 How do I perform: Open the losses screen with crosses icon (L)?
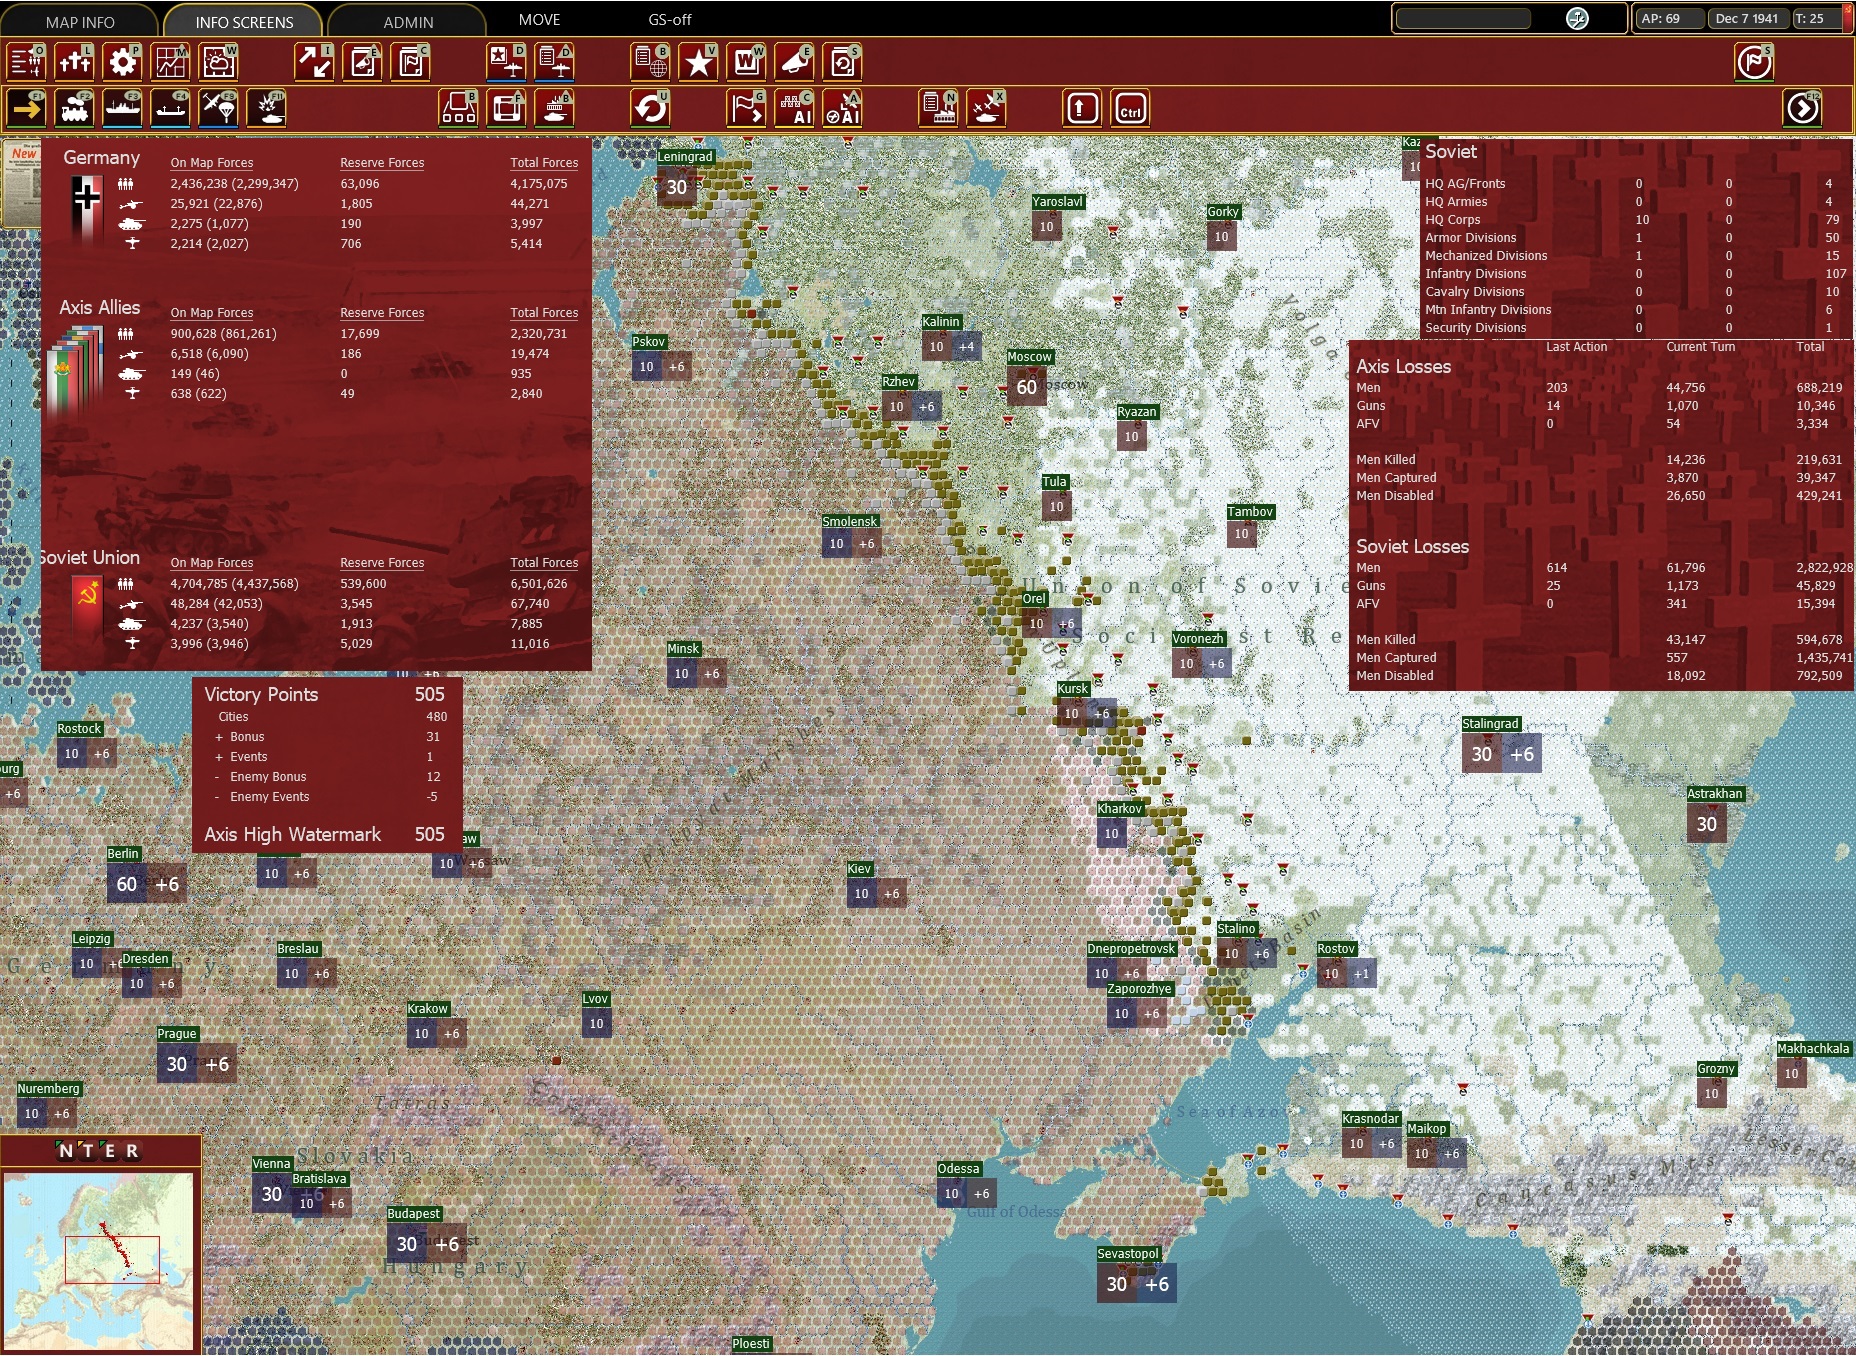[x=75, y=62]
